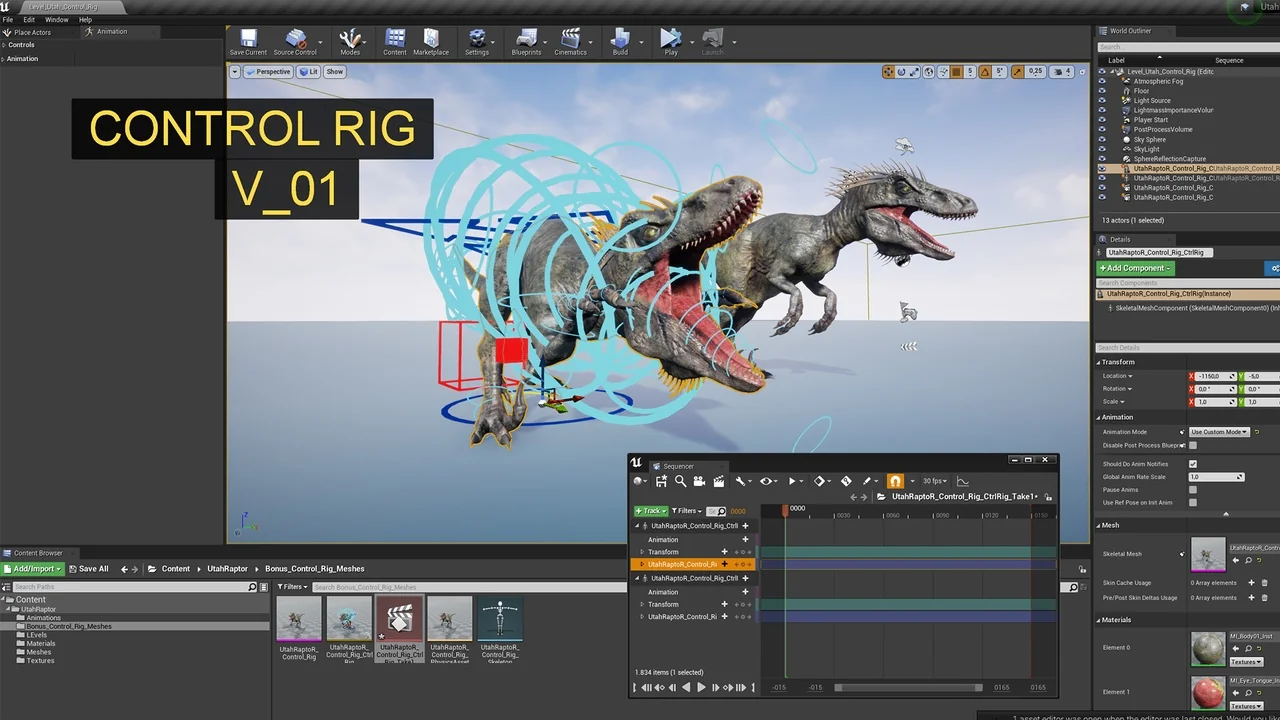Screen dimensions: 1280x720
Task: Open the Window menu
Action: click(x=57, y=19)
